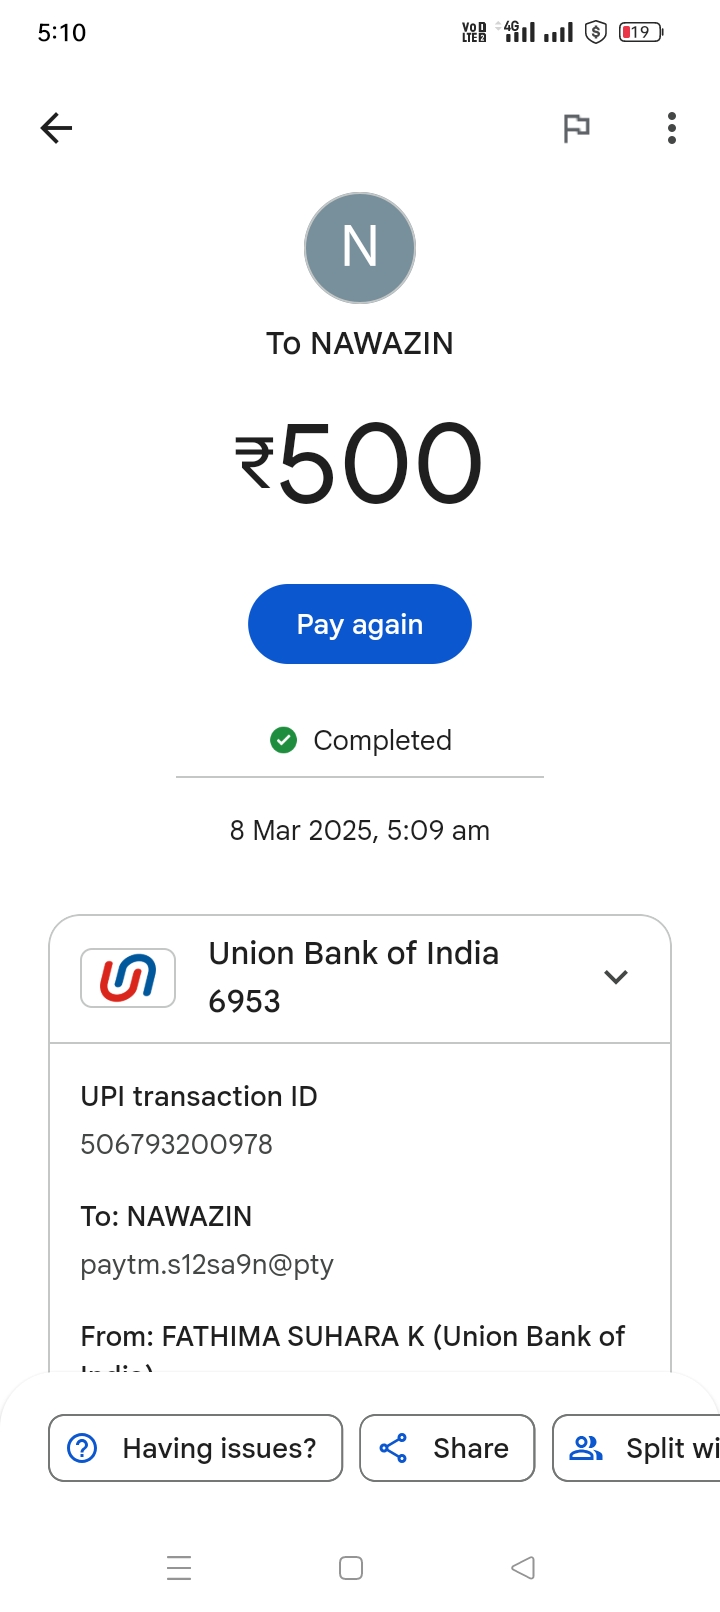The width and height of the screenshot is (720, 1612).
Task: Tap the Share button
Action: coord(447,1448)
